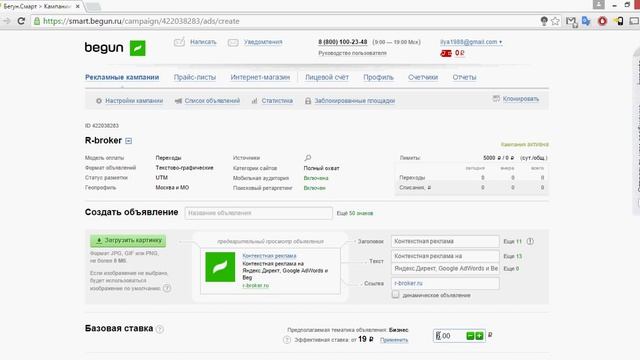Click the second Текст input line
640x360 pixels.
[x=445, y=269]
